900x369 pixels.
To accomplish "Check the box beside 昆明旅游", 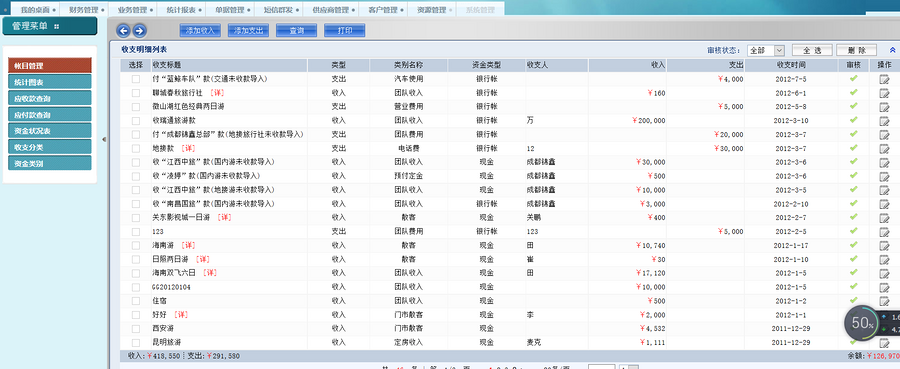I will pos(136,343).
